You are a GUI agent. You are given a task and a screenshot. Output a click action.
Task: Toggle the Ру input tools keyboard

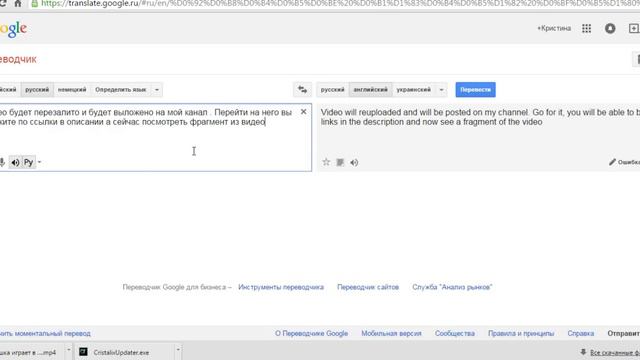(x=28, y=162)
